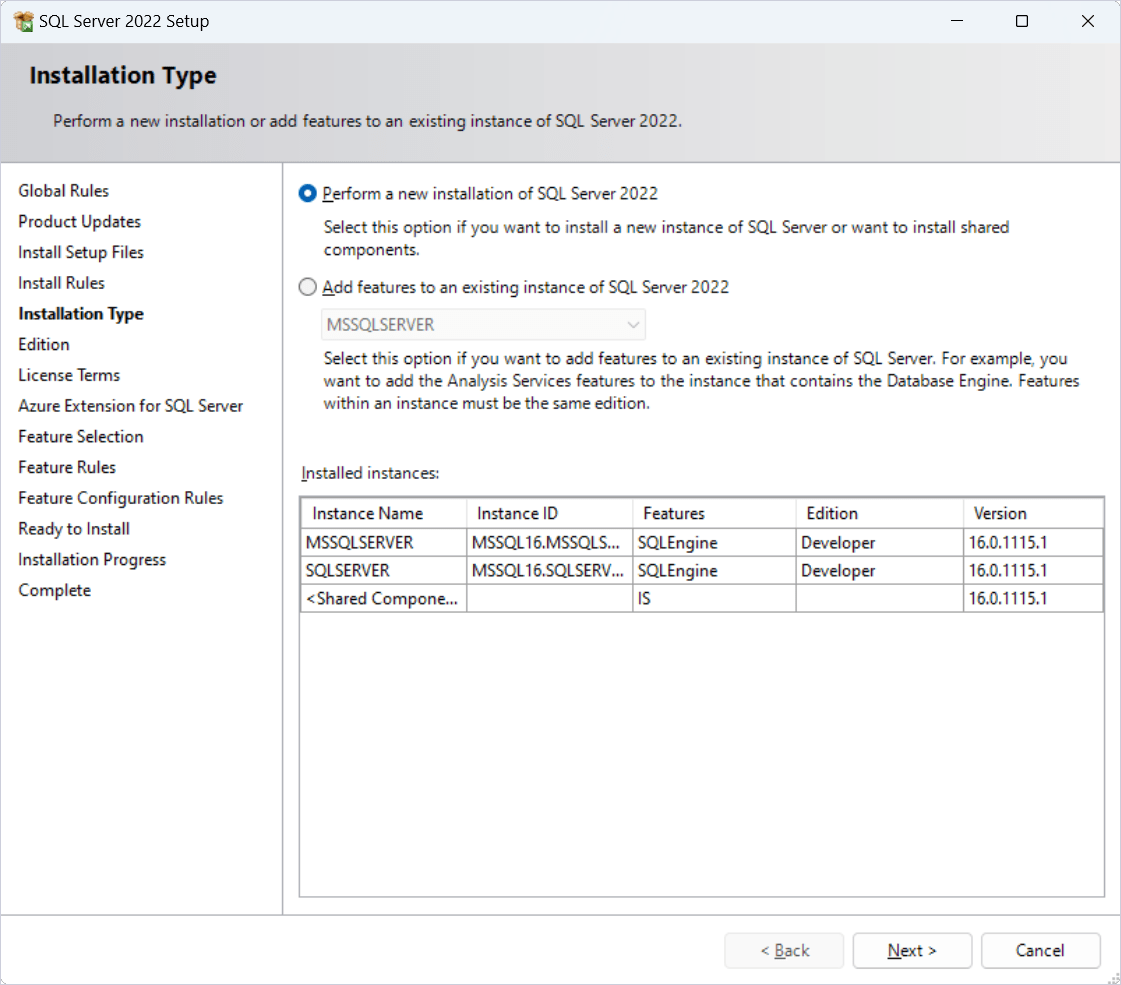Click Edition column header
This screenshot has width=1121, height=985.
880,513
